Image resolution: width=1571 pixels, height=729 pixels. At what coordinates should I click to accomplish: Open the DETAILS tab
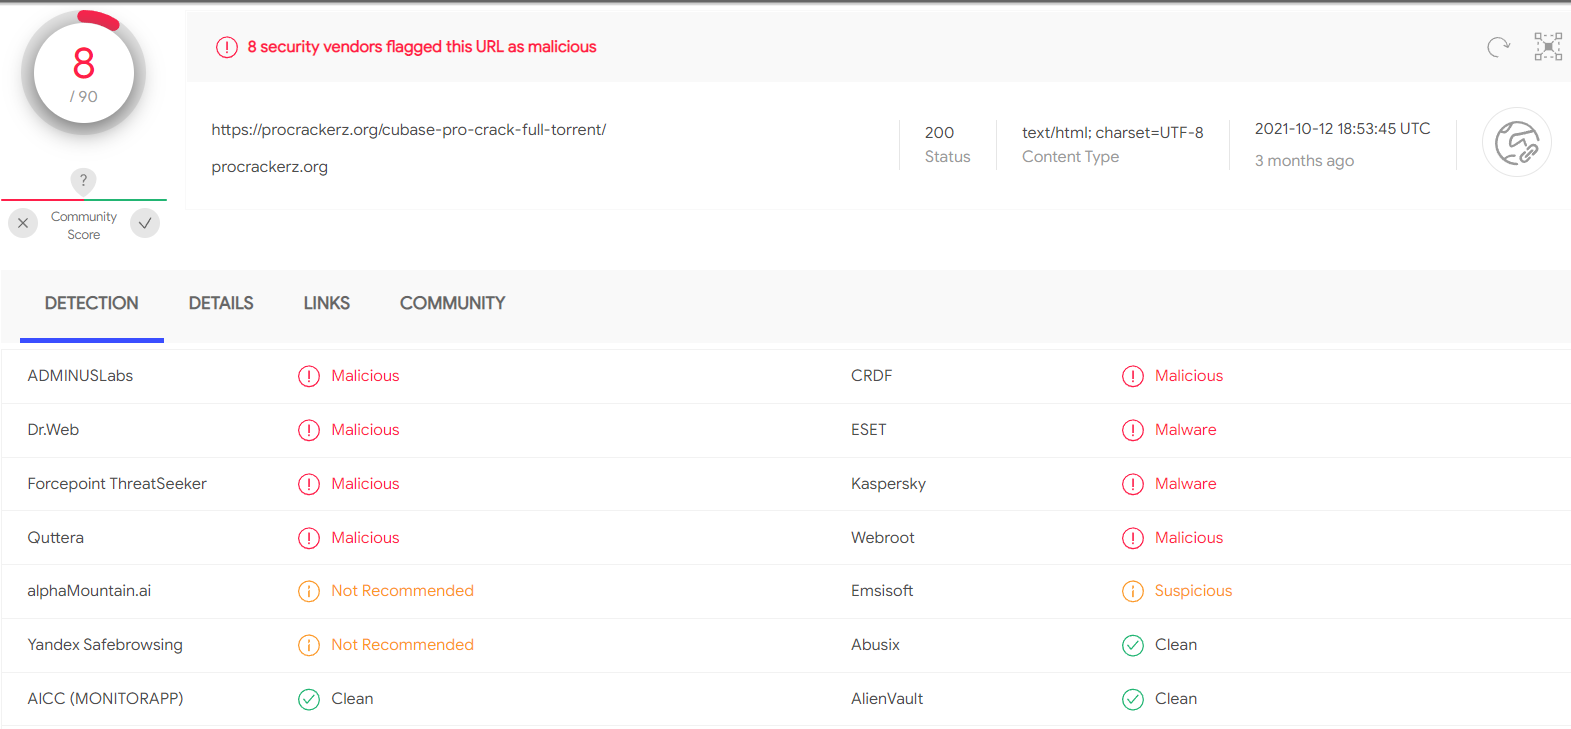pos(221,303)
